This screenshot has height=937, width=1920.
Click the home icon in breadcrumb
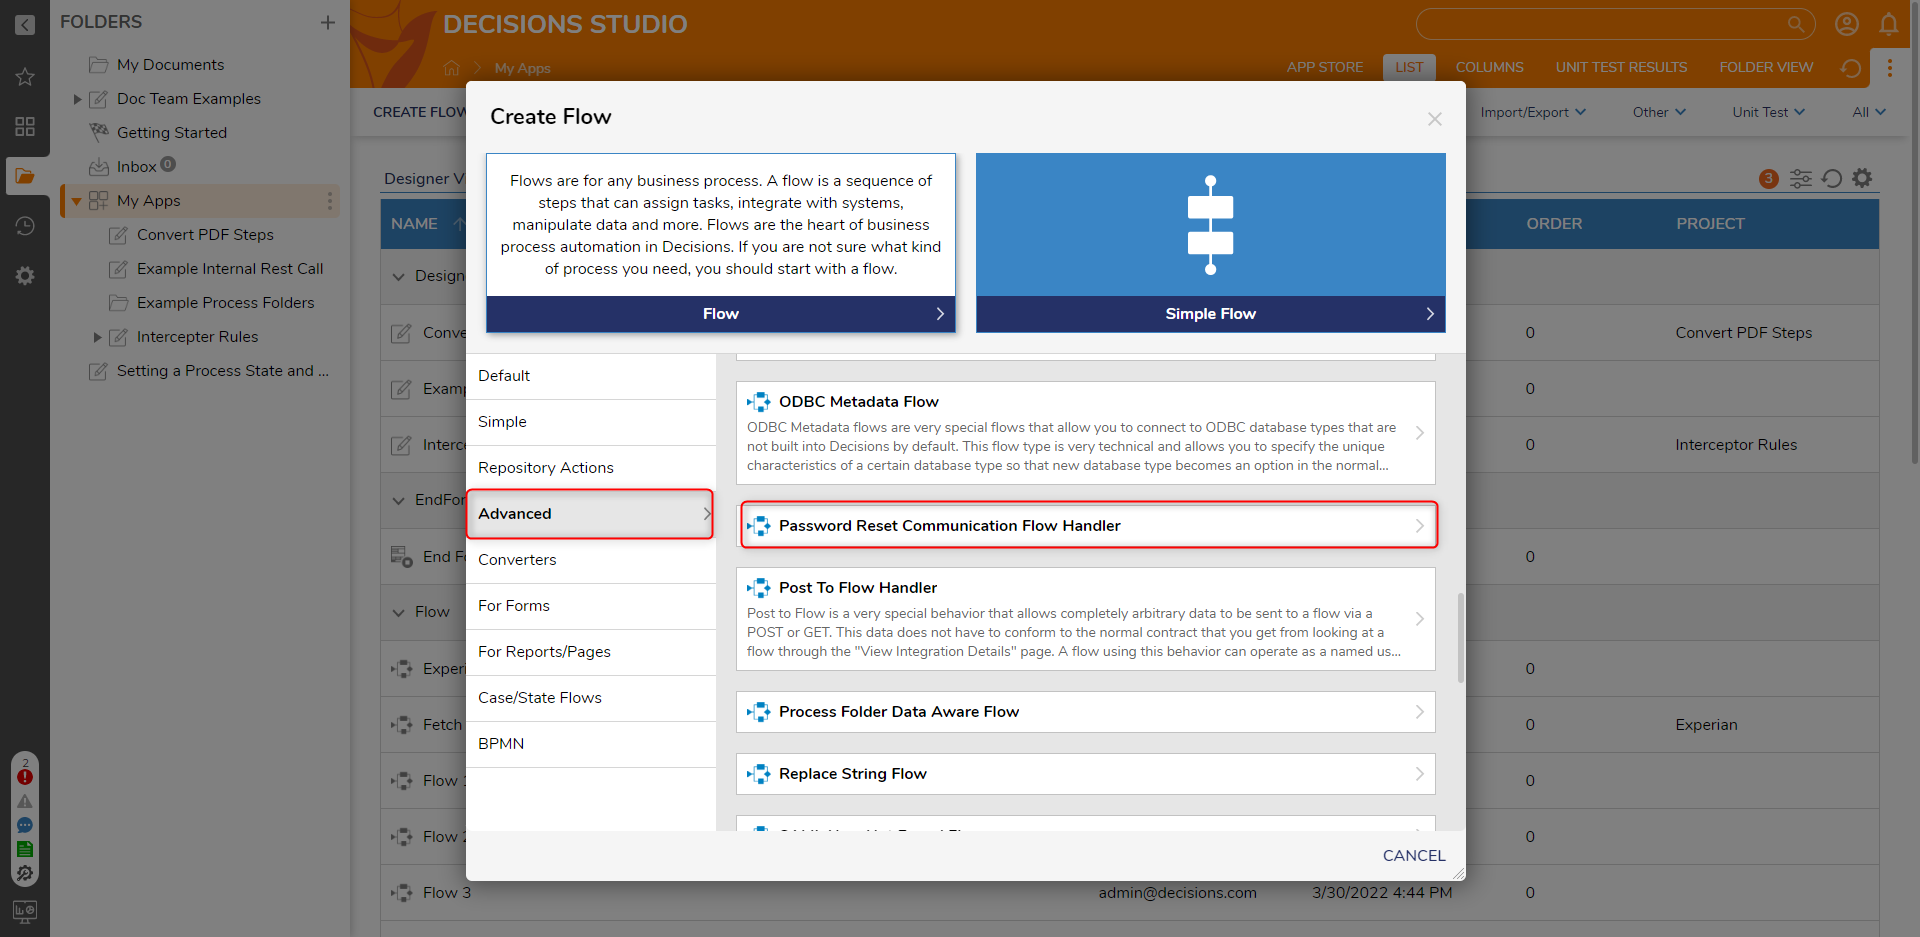coord(452,68)
